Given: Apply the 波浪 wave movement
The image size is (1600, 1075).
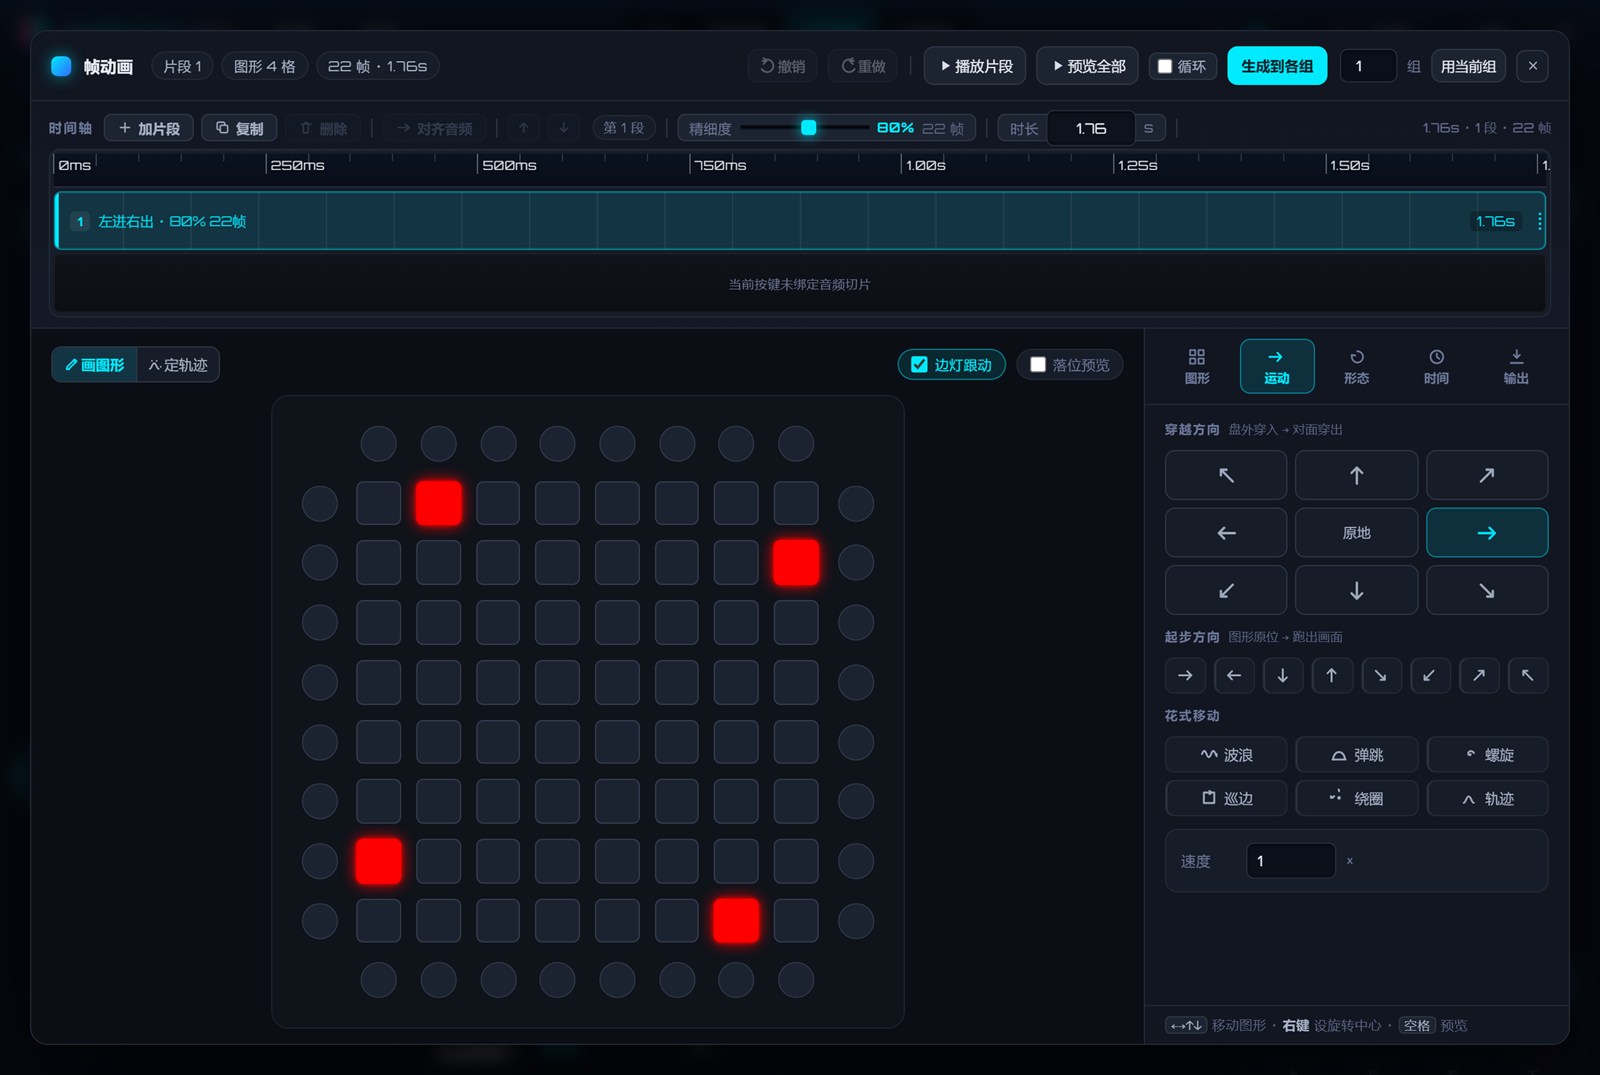Looking at the screenshot, I should click(1226, 755).
